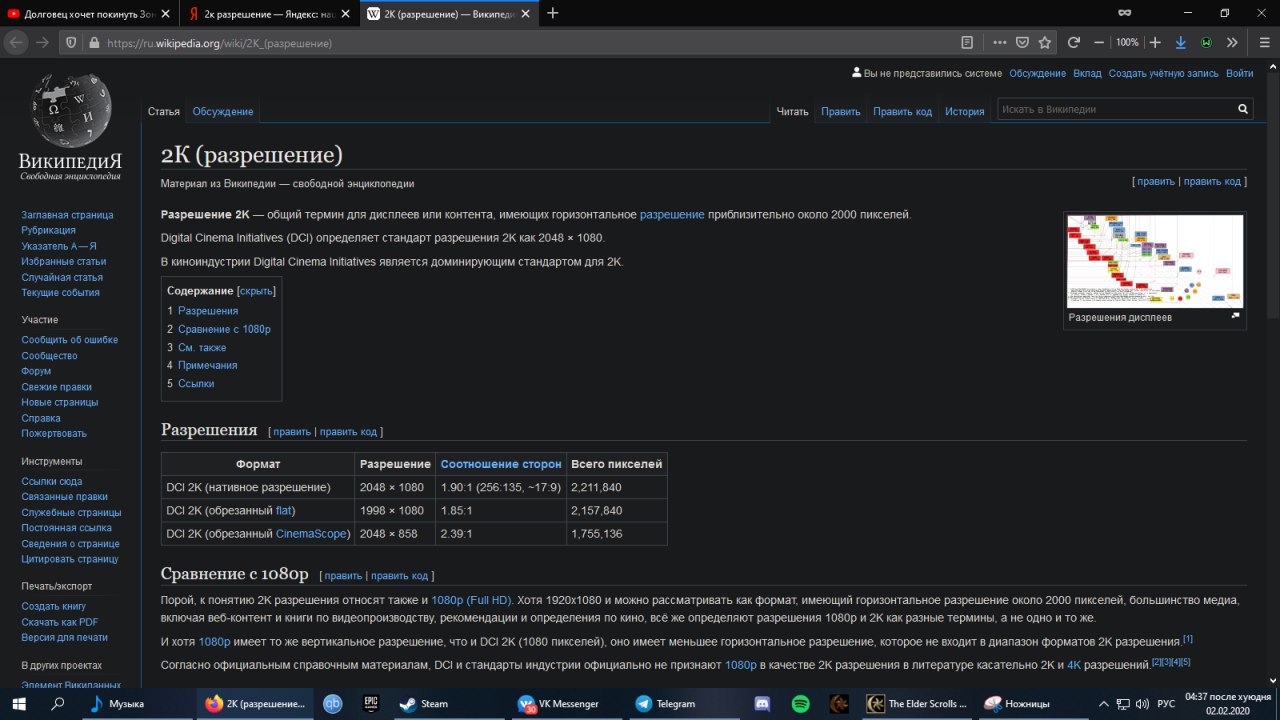Open 'Версия для печати' link
This screenshot has height=720, width=1280.
tap(64, 637)
